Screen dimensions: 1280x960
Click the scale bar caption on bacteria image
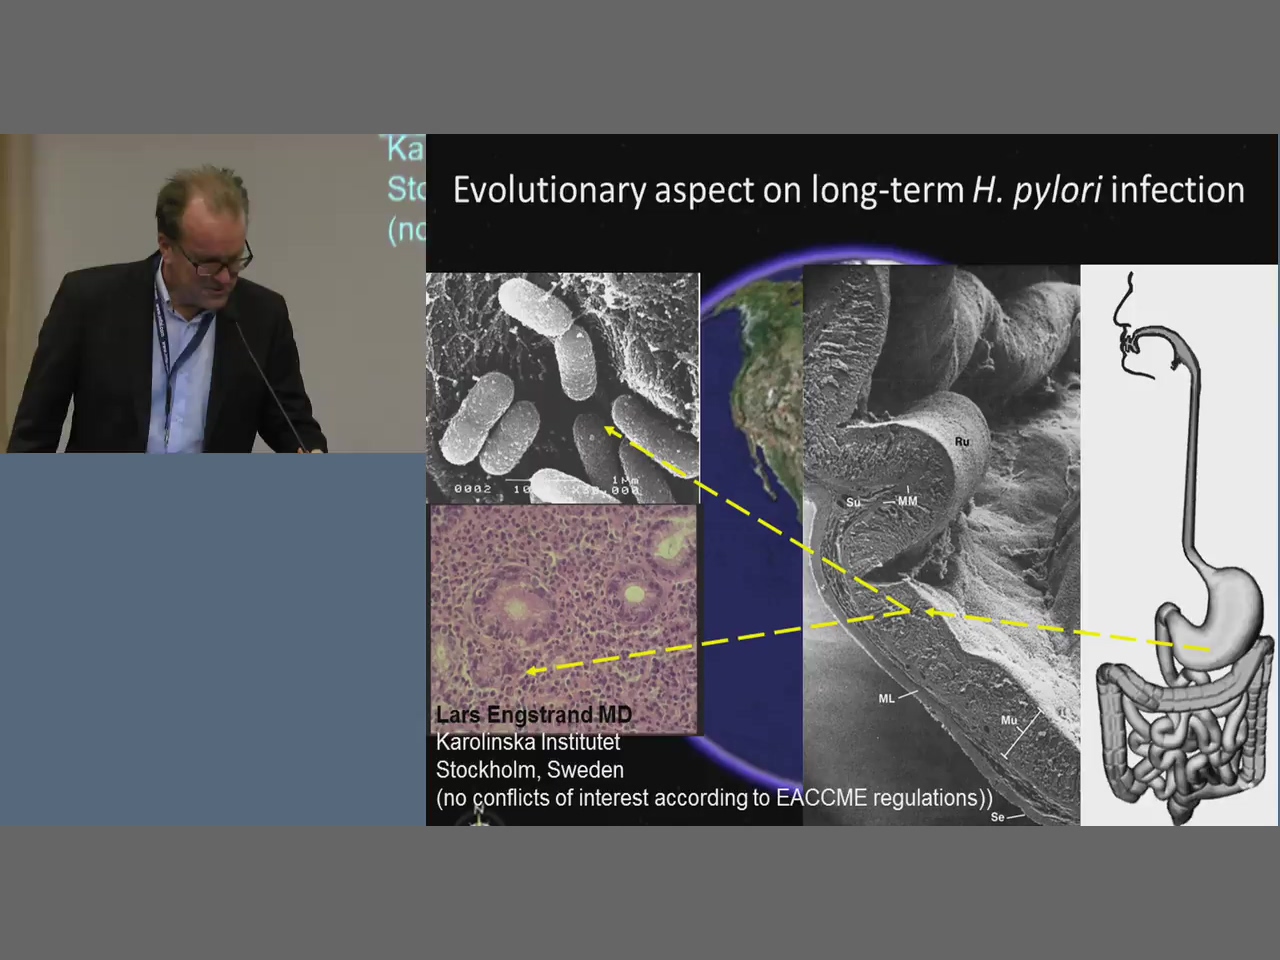coord(546,488)
